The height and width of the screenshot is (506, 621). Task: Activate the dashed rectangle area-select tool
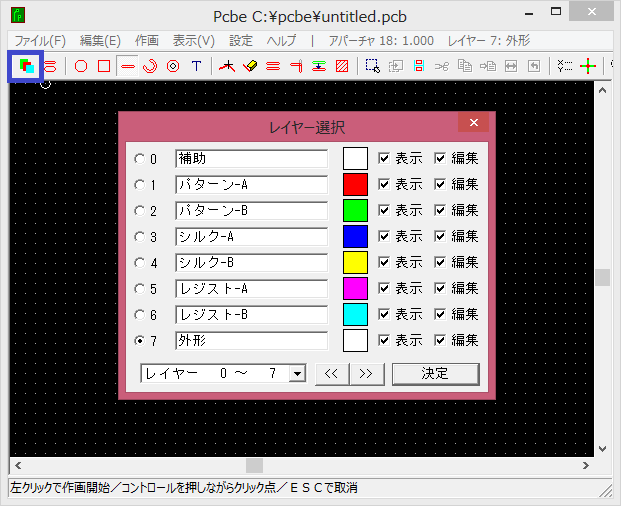pos(372,66)
